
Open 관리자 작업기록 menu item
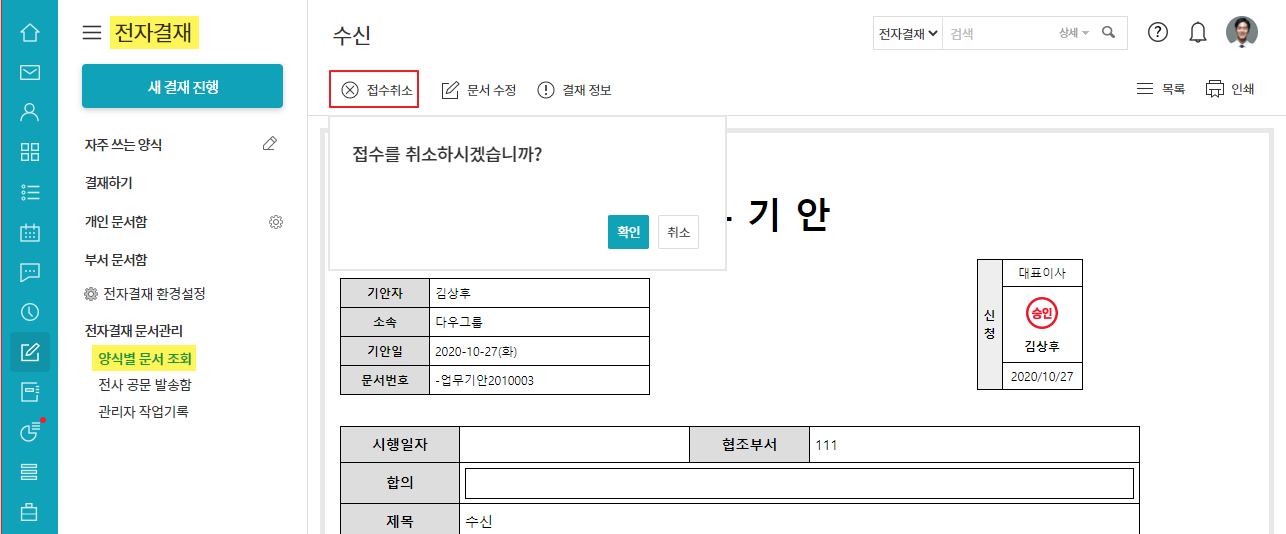143,411
